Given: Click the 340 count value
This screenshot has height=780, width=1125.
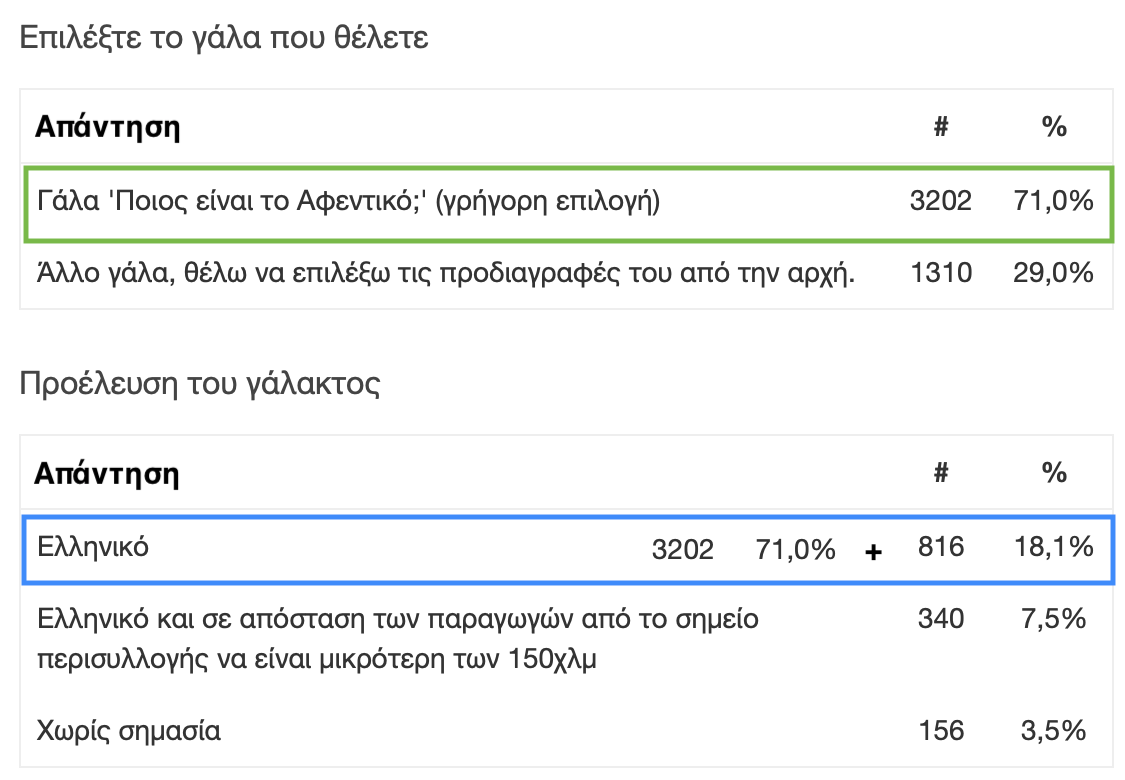Looking at the screenshot, I should tap(941, 618).
